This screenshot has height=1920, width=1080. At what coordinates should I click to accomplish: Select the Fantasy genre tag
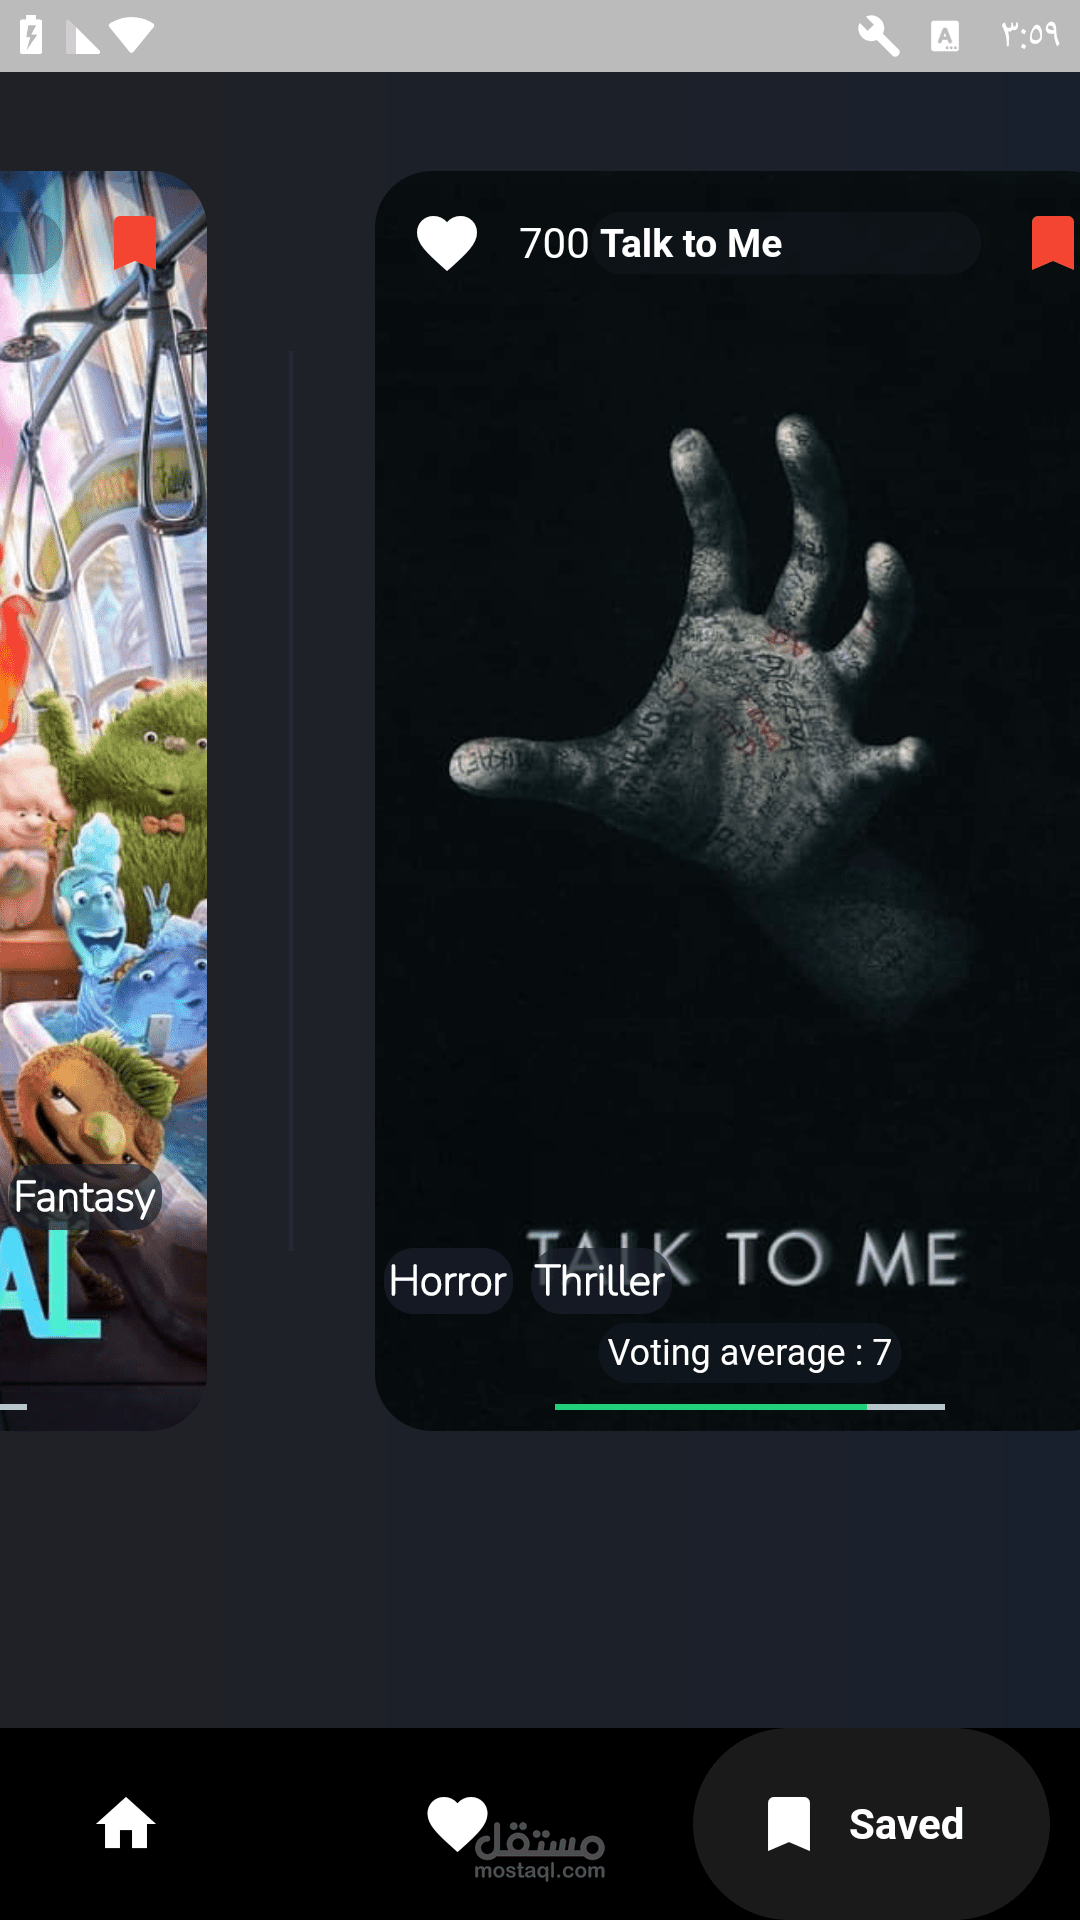pyautogui.click(x=85, y=1197)
